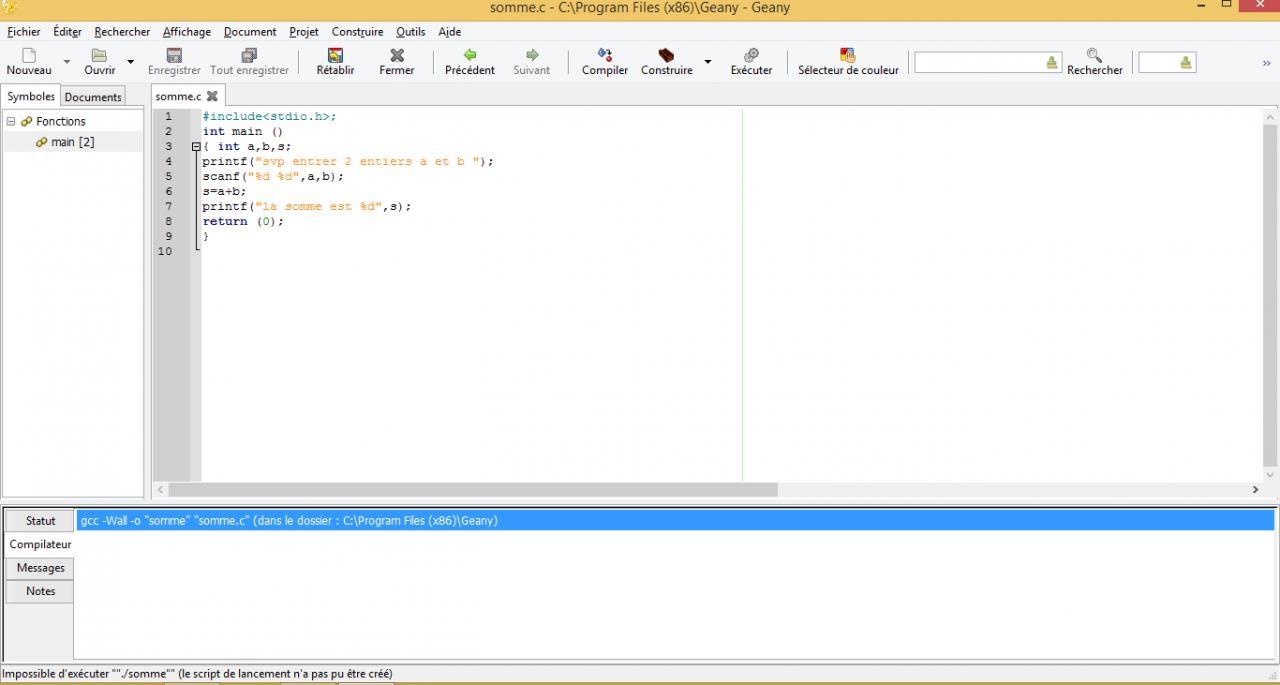Click the Compiler toolbar icon
Screen dimensions: 1280x685
pyautogui.click(x=605, y=56)
